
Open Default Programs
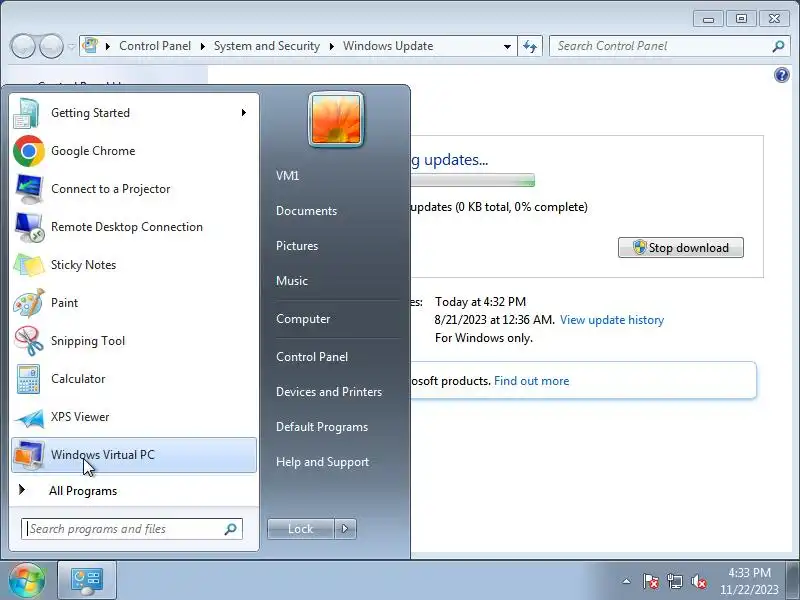tap(322, 427)
